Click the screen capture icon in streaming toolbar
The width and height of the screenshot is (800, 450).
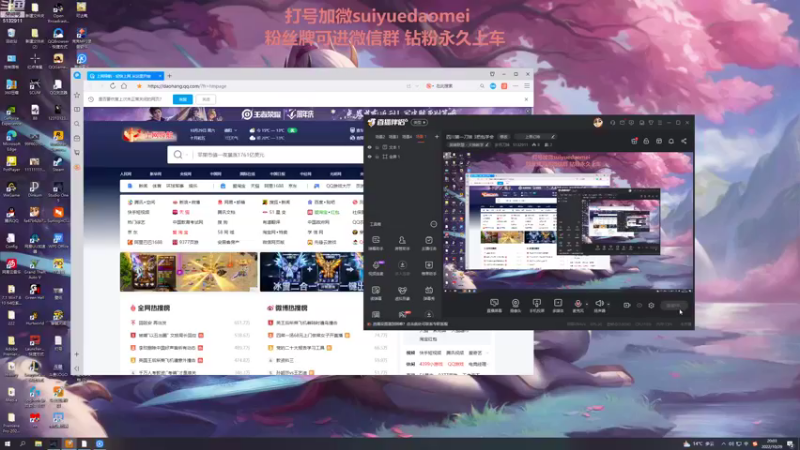[x=494, y=303]
